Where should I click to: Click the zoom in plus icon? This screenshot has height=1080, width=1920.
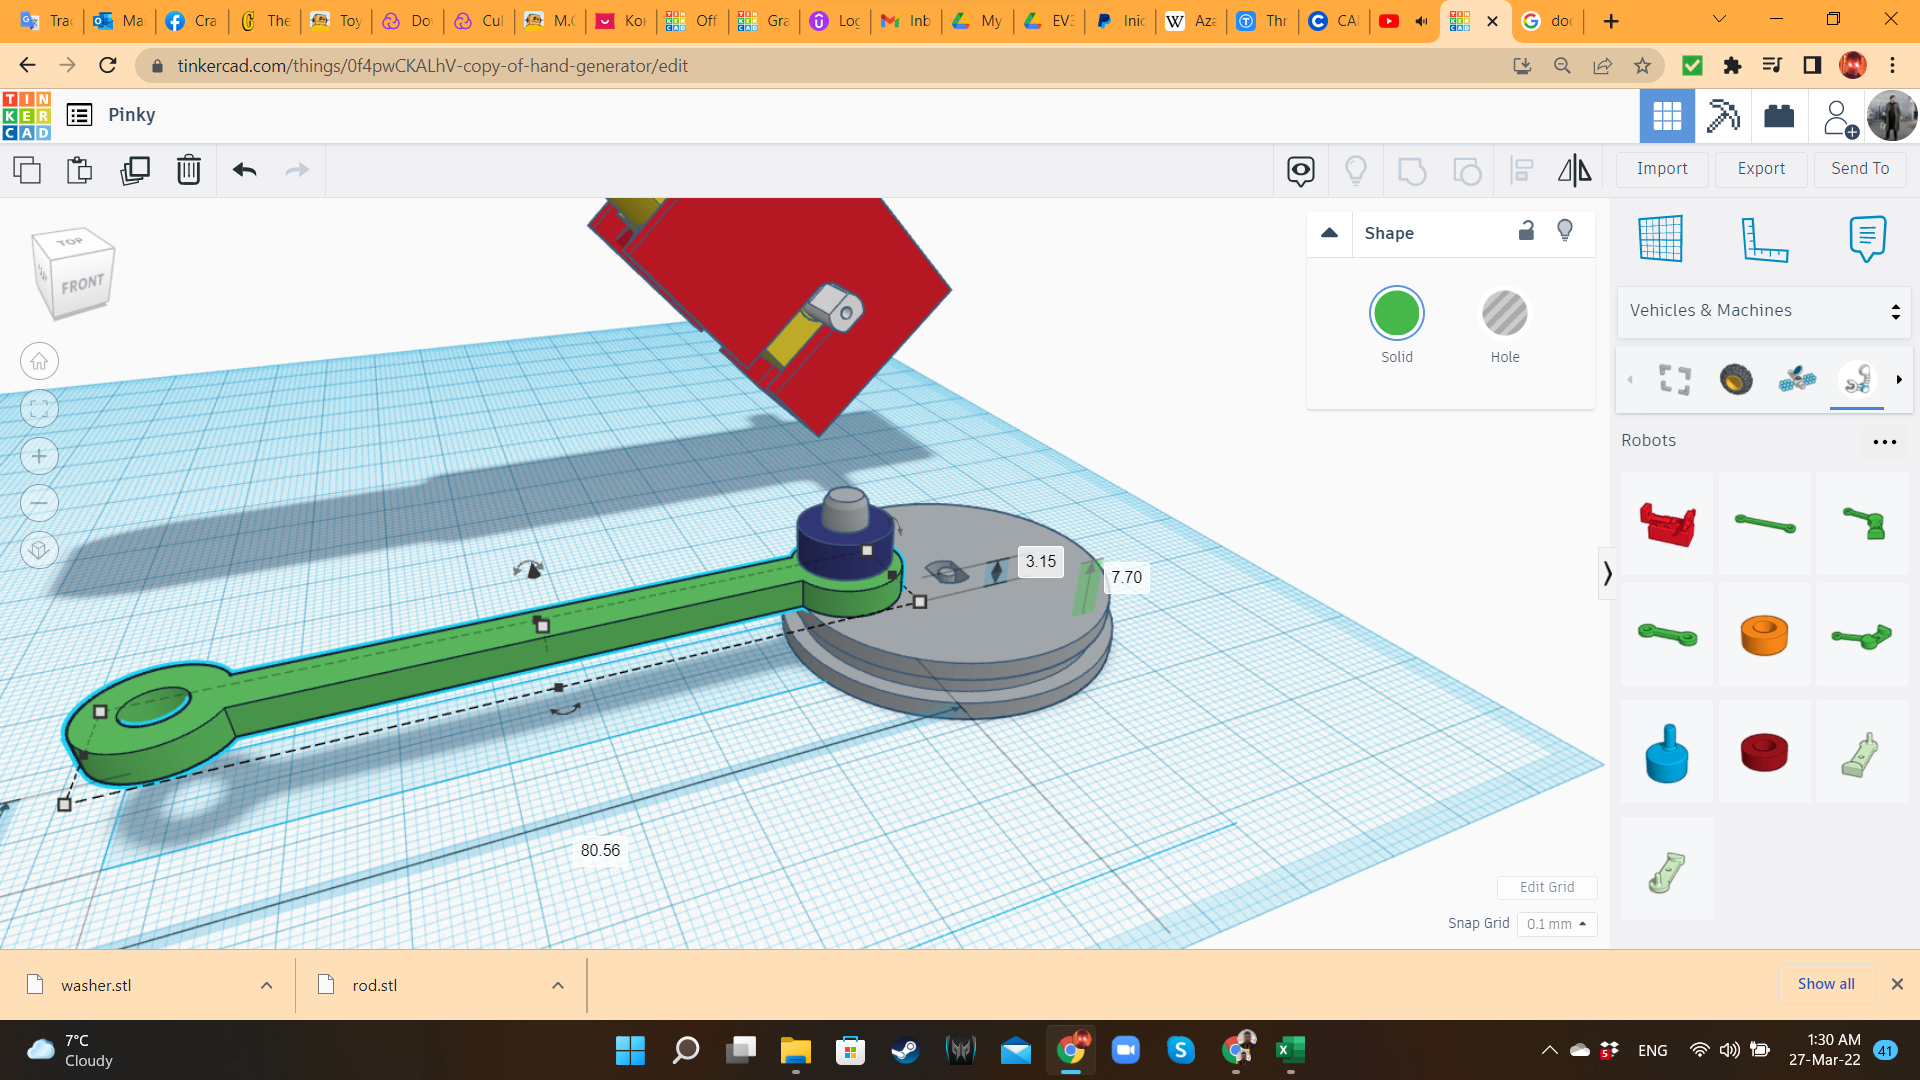39,456
